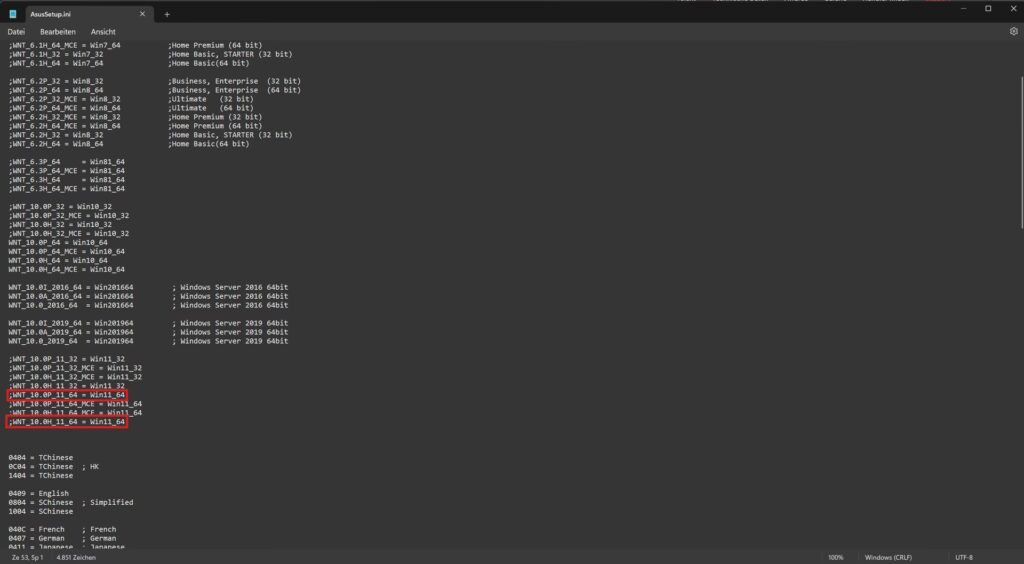Open the Datei menu
The height and width of the screenshot is (564, 1024).
pyautogui.click(x=16, y=32)
